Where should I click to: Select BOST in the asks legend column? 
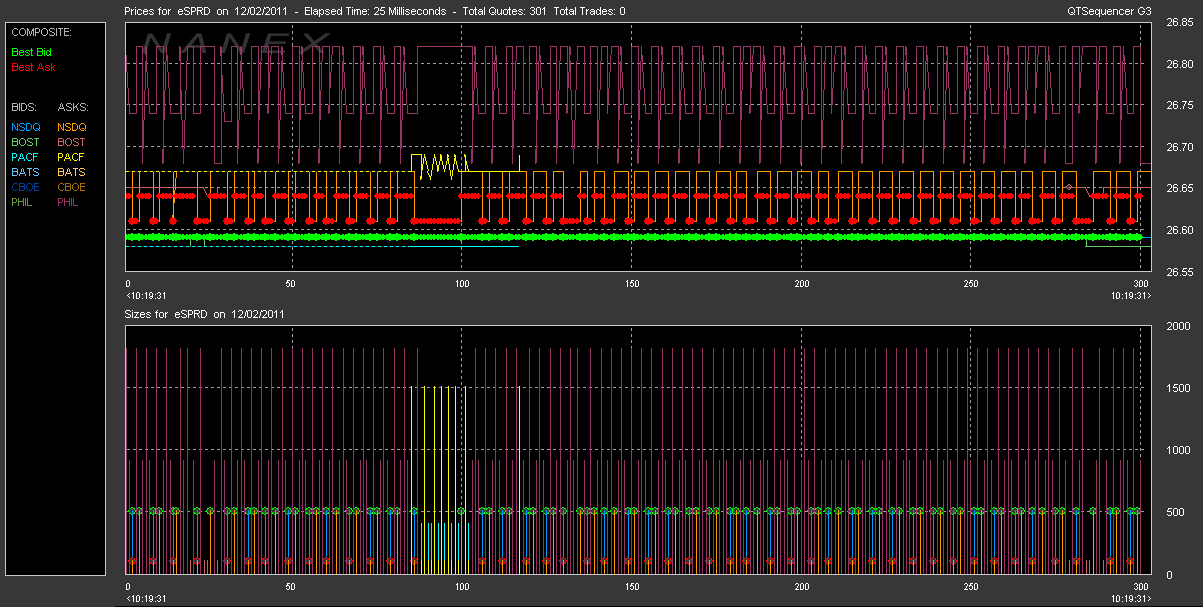click(72, 142)
